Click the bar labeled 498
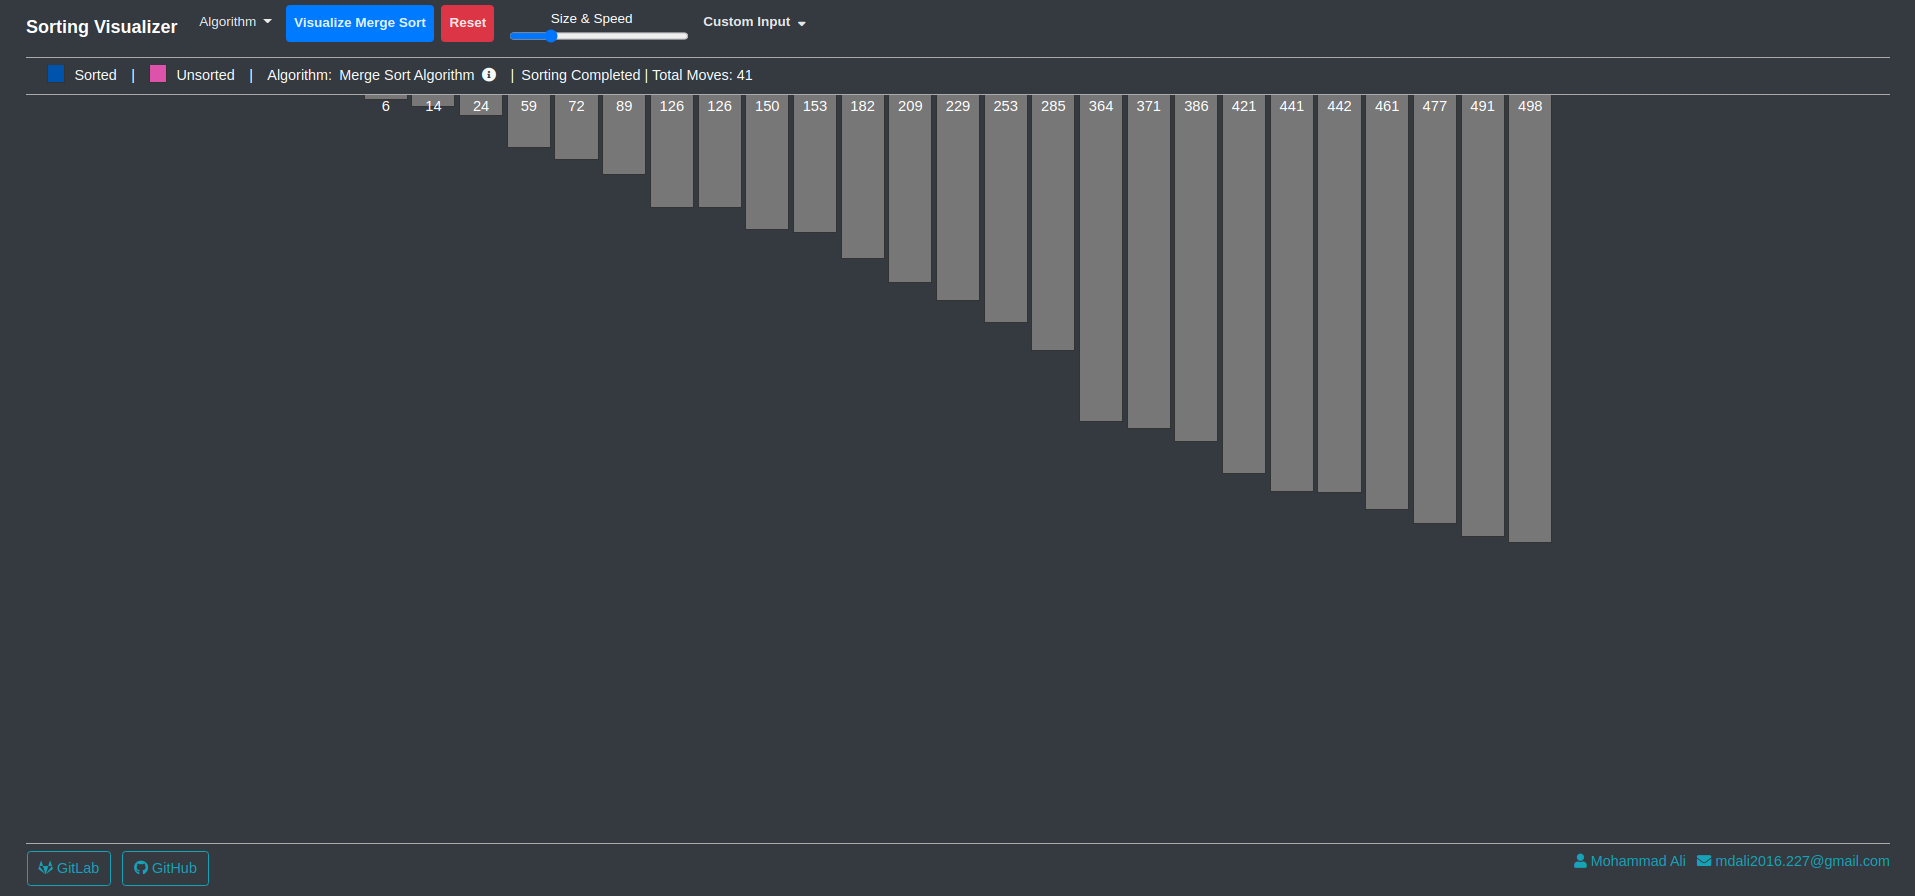 (x=1530, y=319)
